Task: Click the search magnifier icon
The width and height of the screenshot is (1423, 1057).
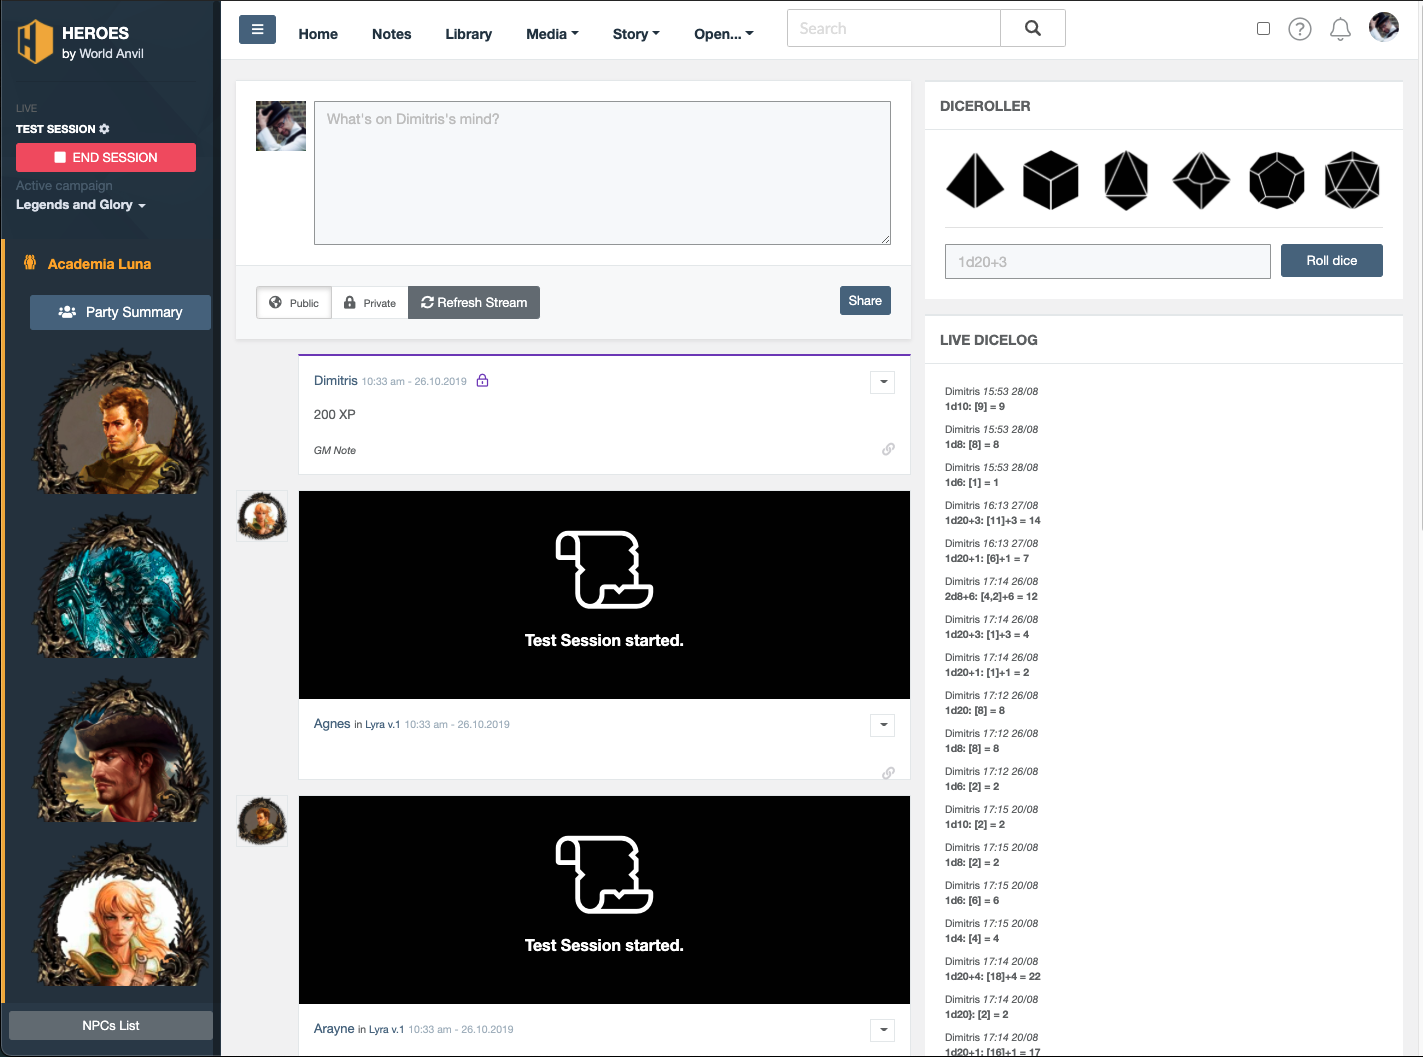Action: click(1032, 28)
